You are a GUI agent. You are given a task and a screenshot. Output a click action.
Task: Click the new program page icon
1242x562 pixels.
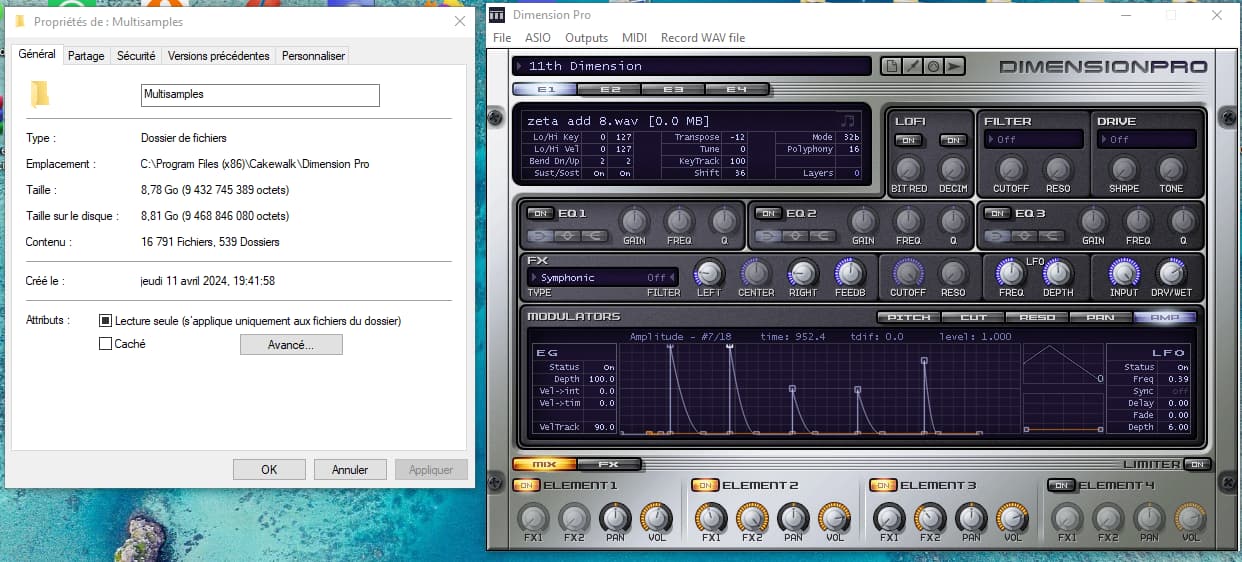tap(890, 67)
